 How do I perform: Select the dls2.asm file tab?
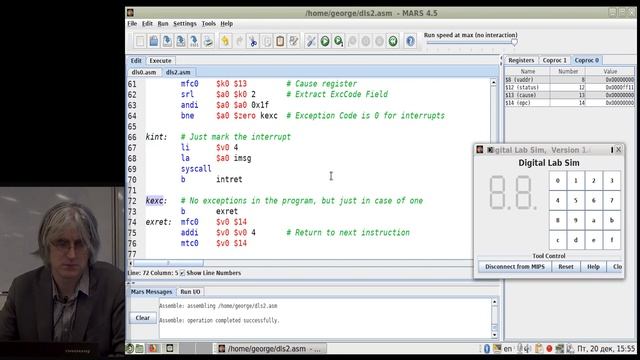pyautogui.click(x=178, y=72)
